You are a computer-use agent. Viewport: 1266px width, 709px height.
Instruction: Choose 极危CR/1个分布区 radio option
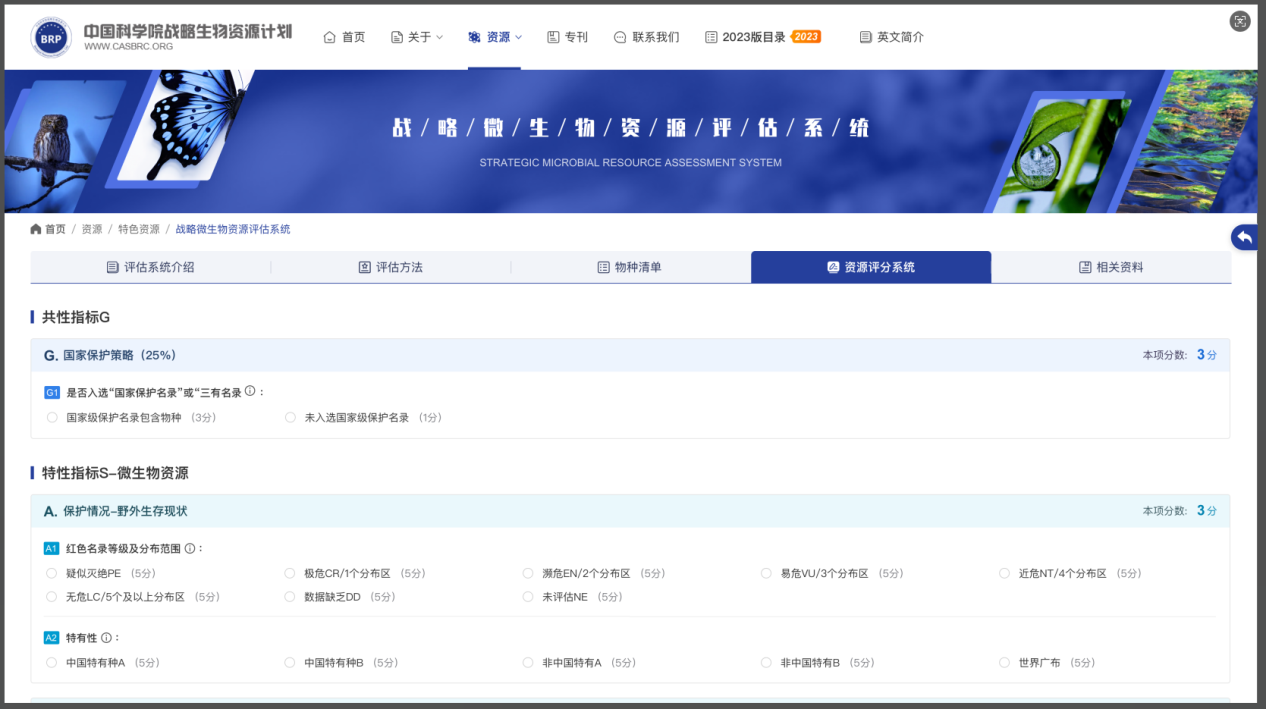(x=290, y=573)
